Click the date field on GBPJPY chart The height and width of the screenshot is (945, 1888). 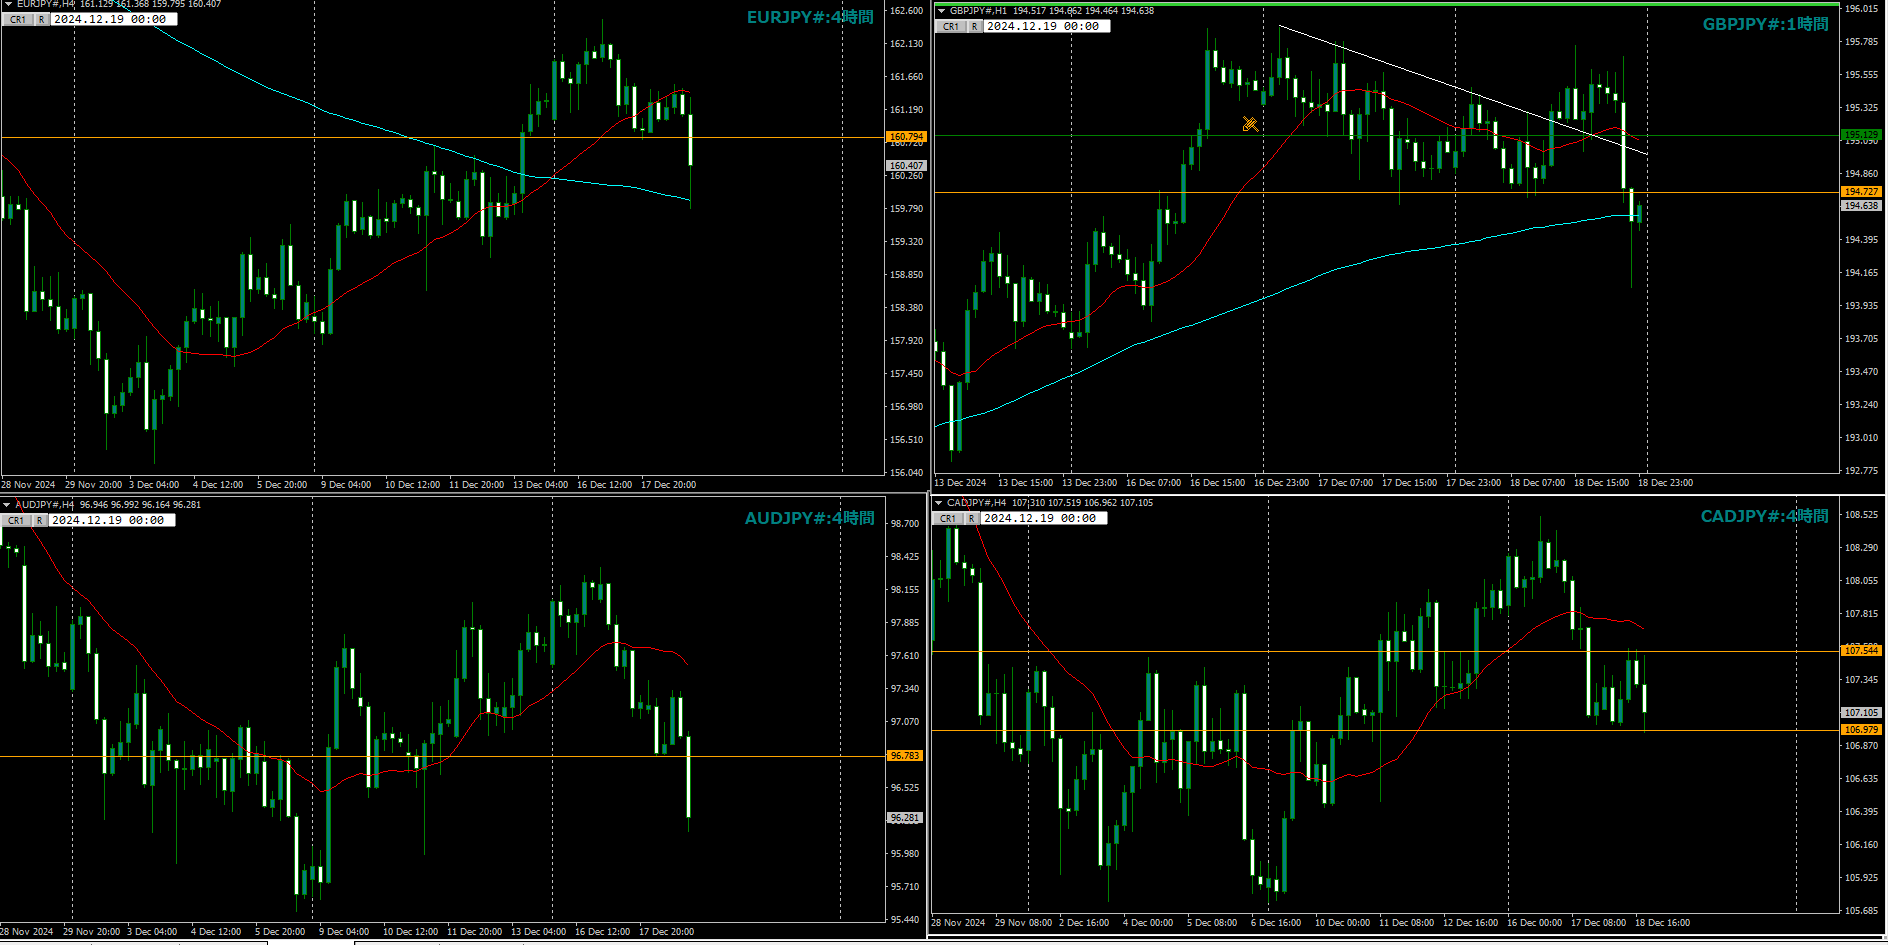(1046, 26)
